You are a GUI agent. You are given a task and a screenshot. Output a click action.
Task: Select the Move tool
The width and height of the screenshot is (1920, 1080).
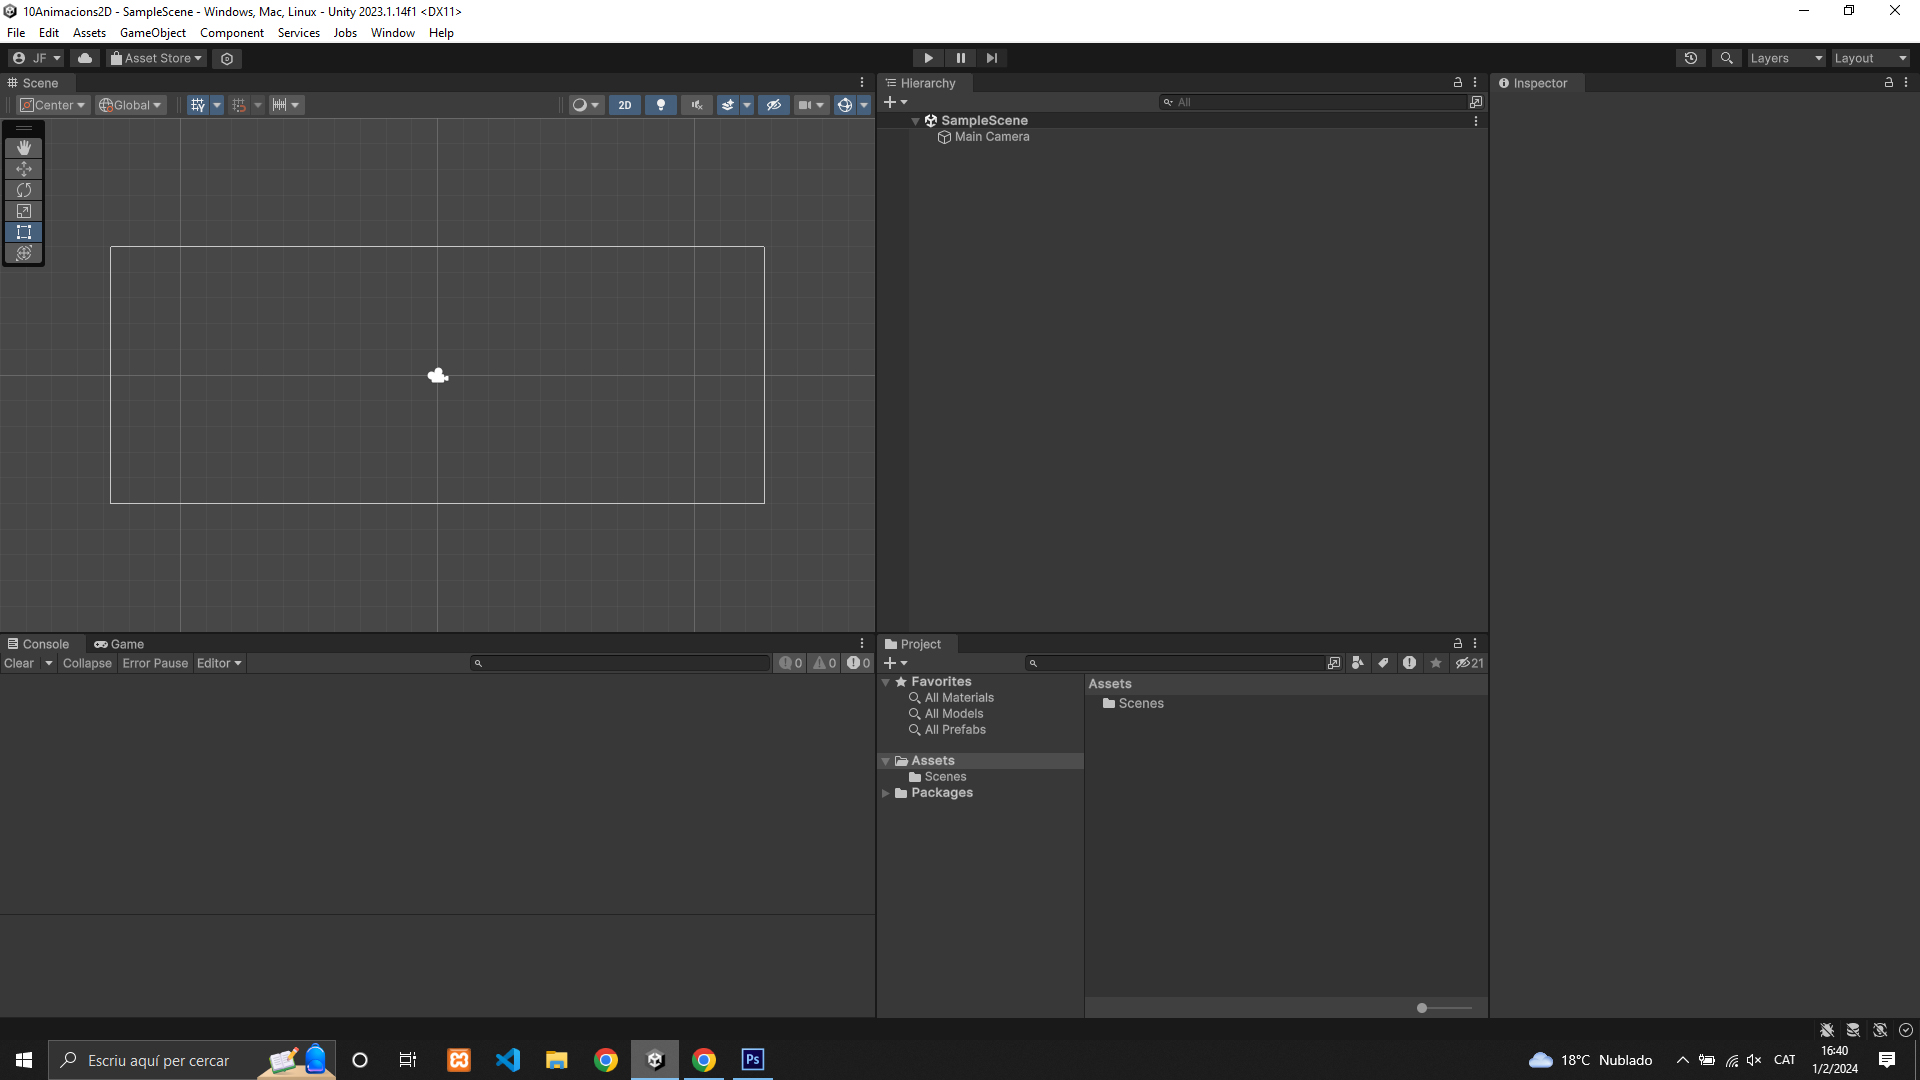pos(24,169)
